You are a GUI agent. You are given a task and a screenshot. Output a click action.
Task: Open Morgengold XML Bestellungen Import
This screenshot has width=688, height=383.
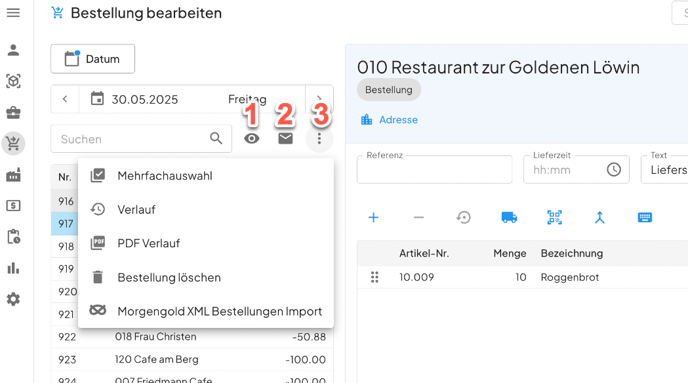[x=206, y=311]
